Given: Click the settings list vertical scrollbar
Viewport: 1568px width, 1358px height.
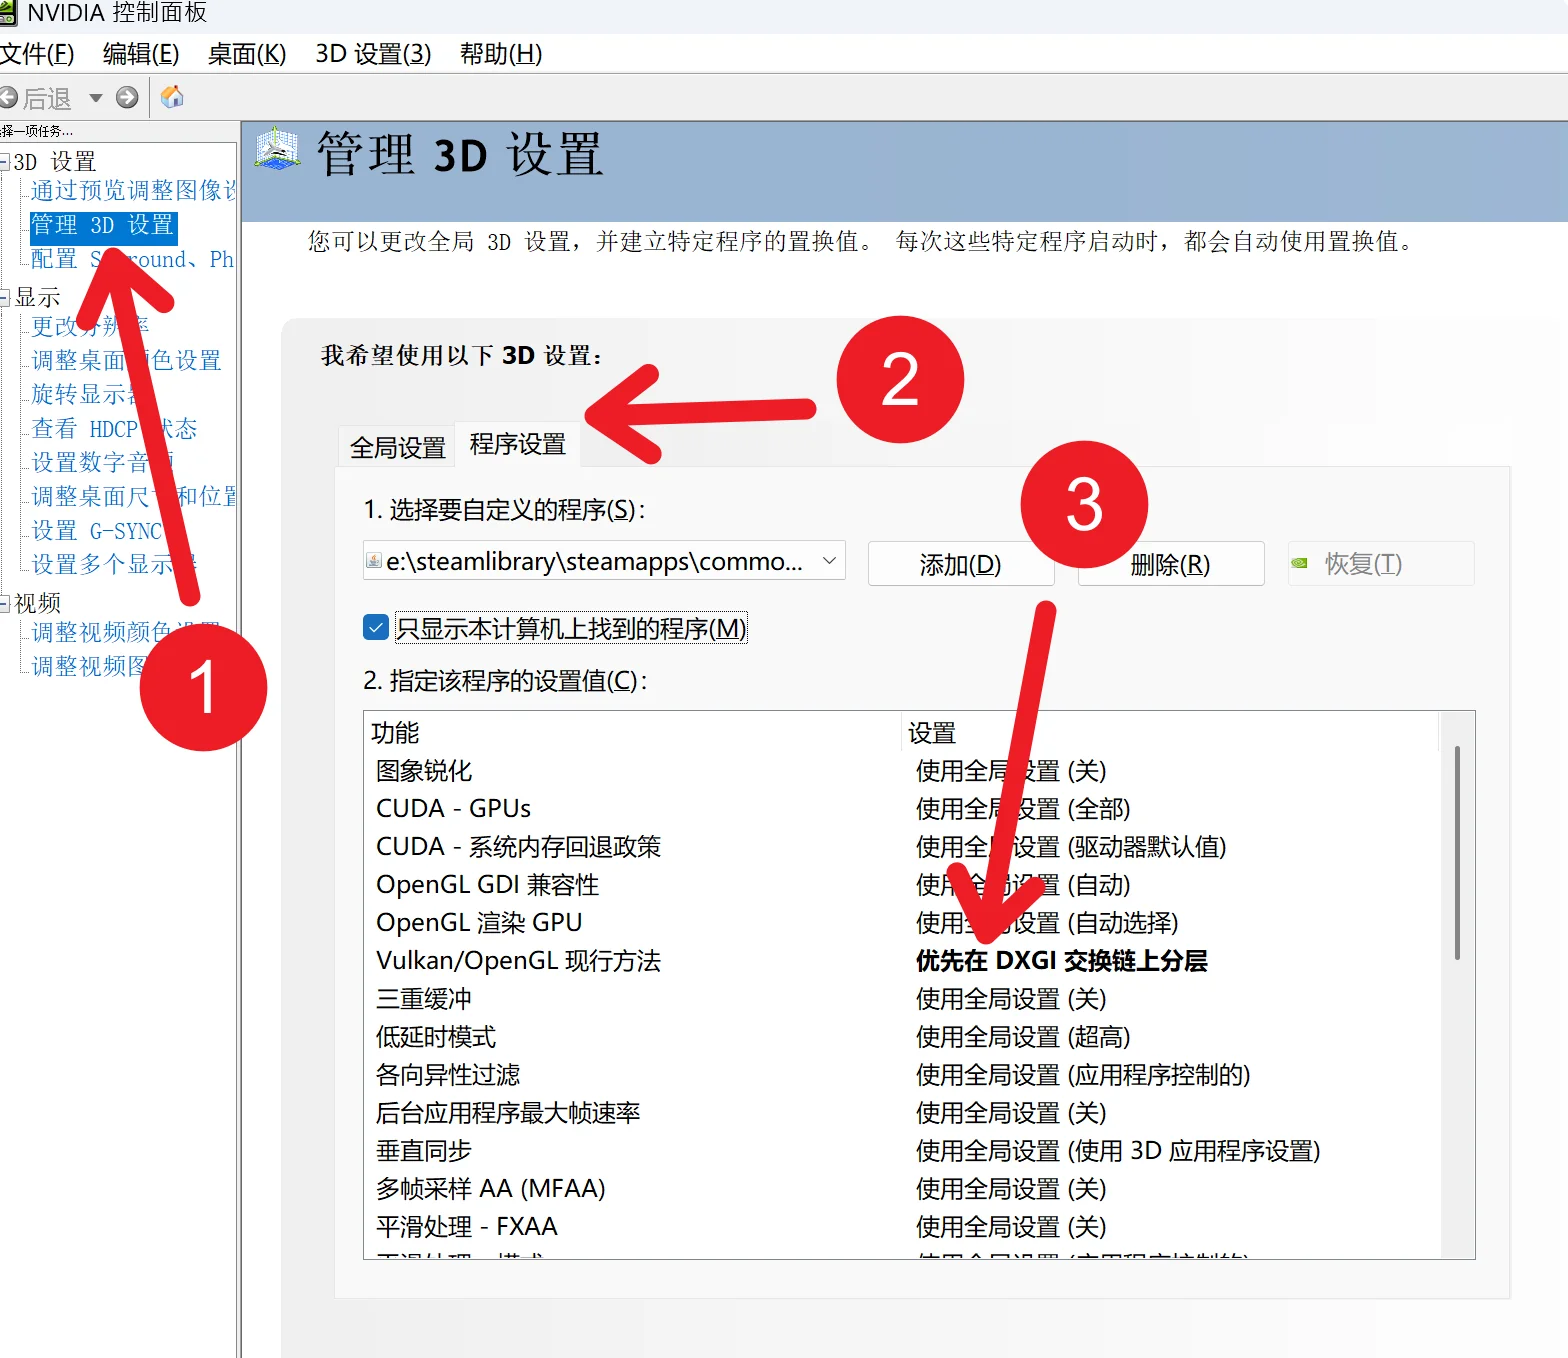Looking at the screenshot, I should pyautogui.click(x=1458, y=852).
